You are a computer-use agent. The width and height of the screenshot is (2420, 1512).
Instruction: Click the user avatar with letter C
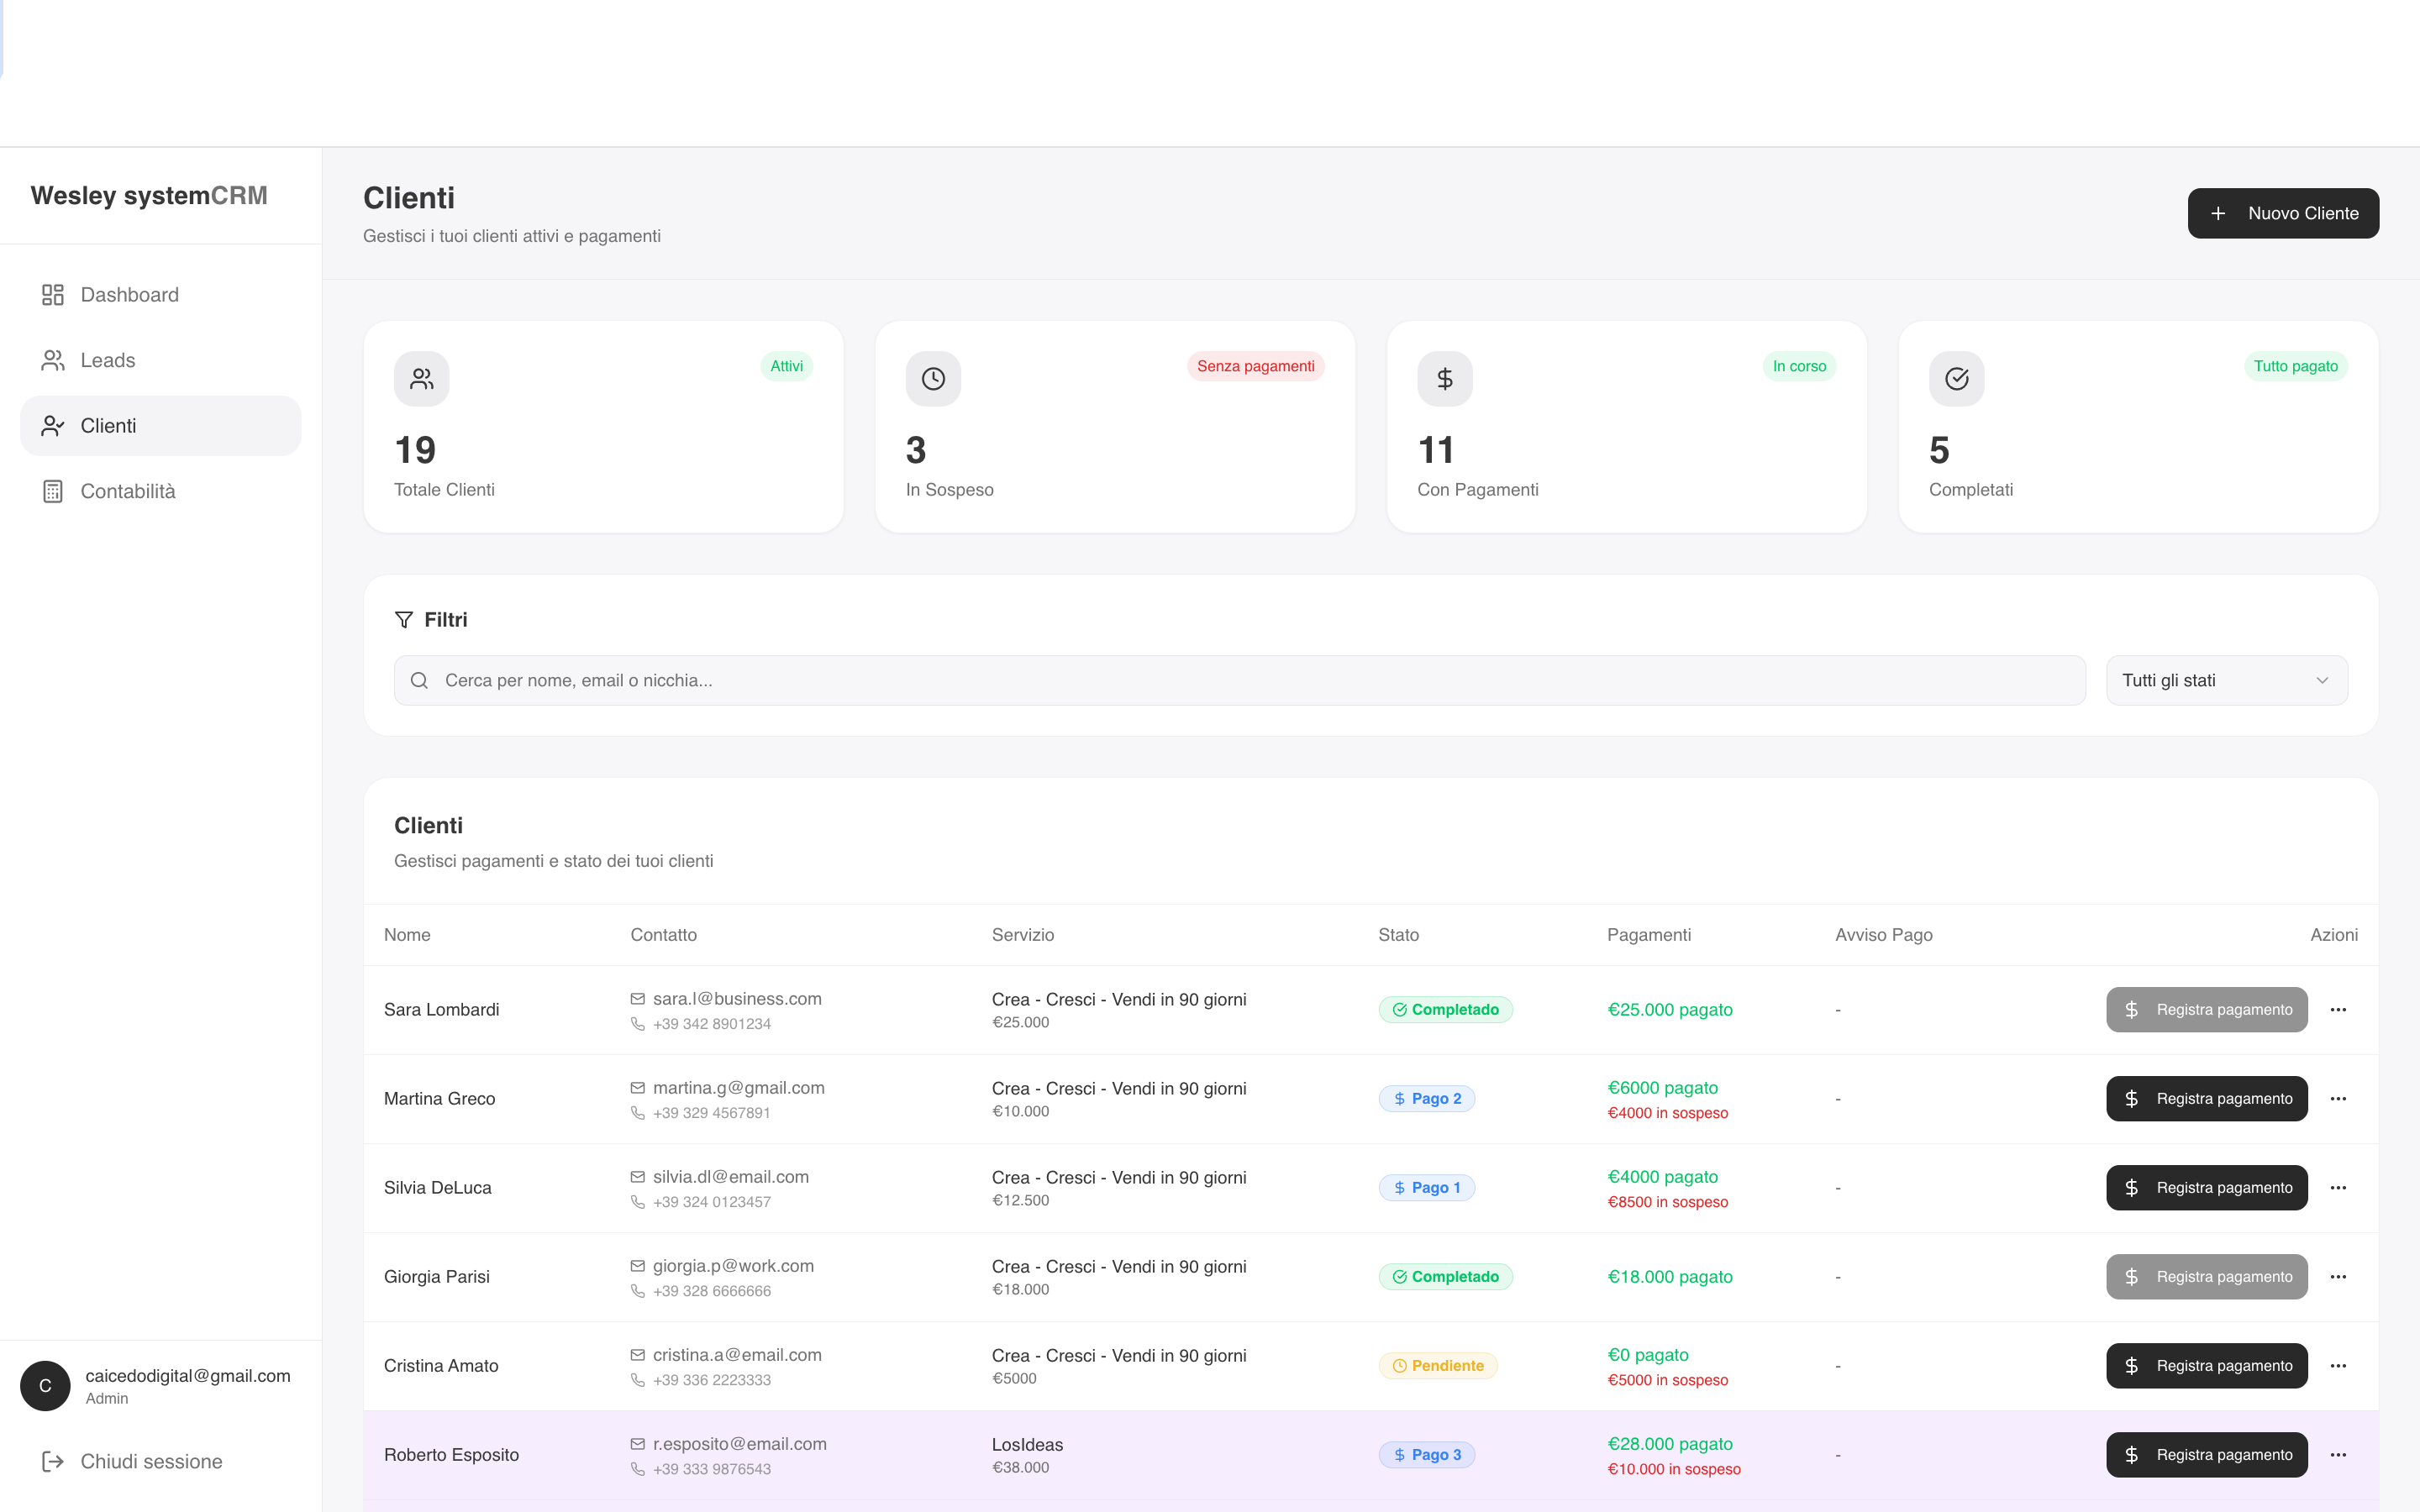[45, 1385]
